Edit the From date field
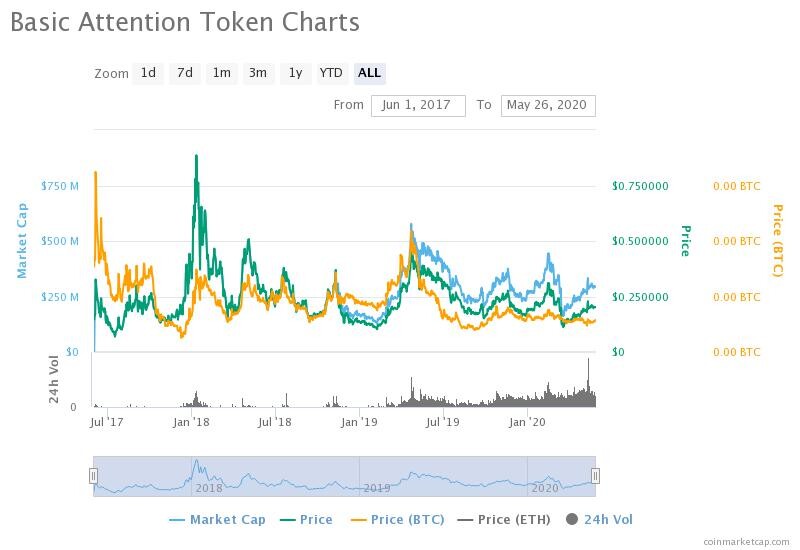 coord(418,106)
